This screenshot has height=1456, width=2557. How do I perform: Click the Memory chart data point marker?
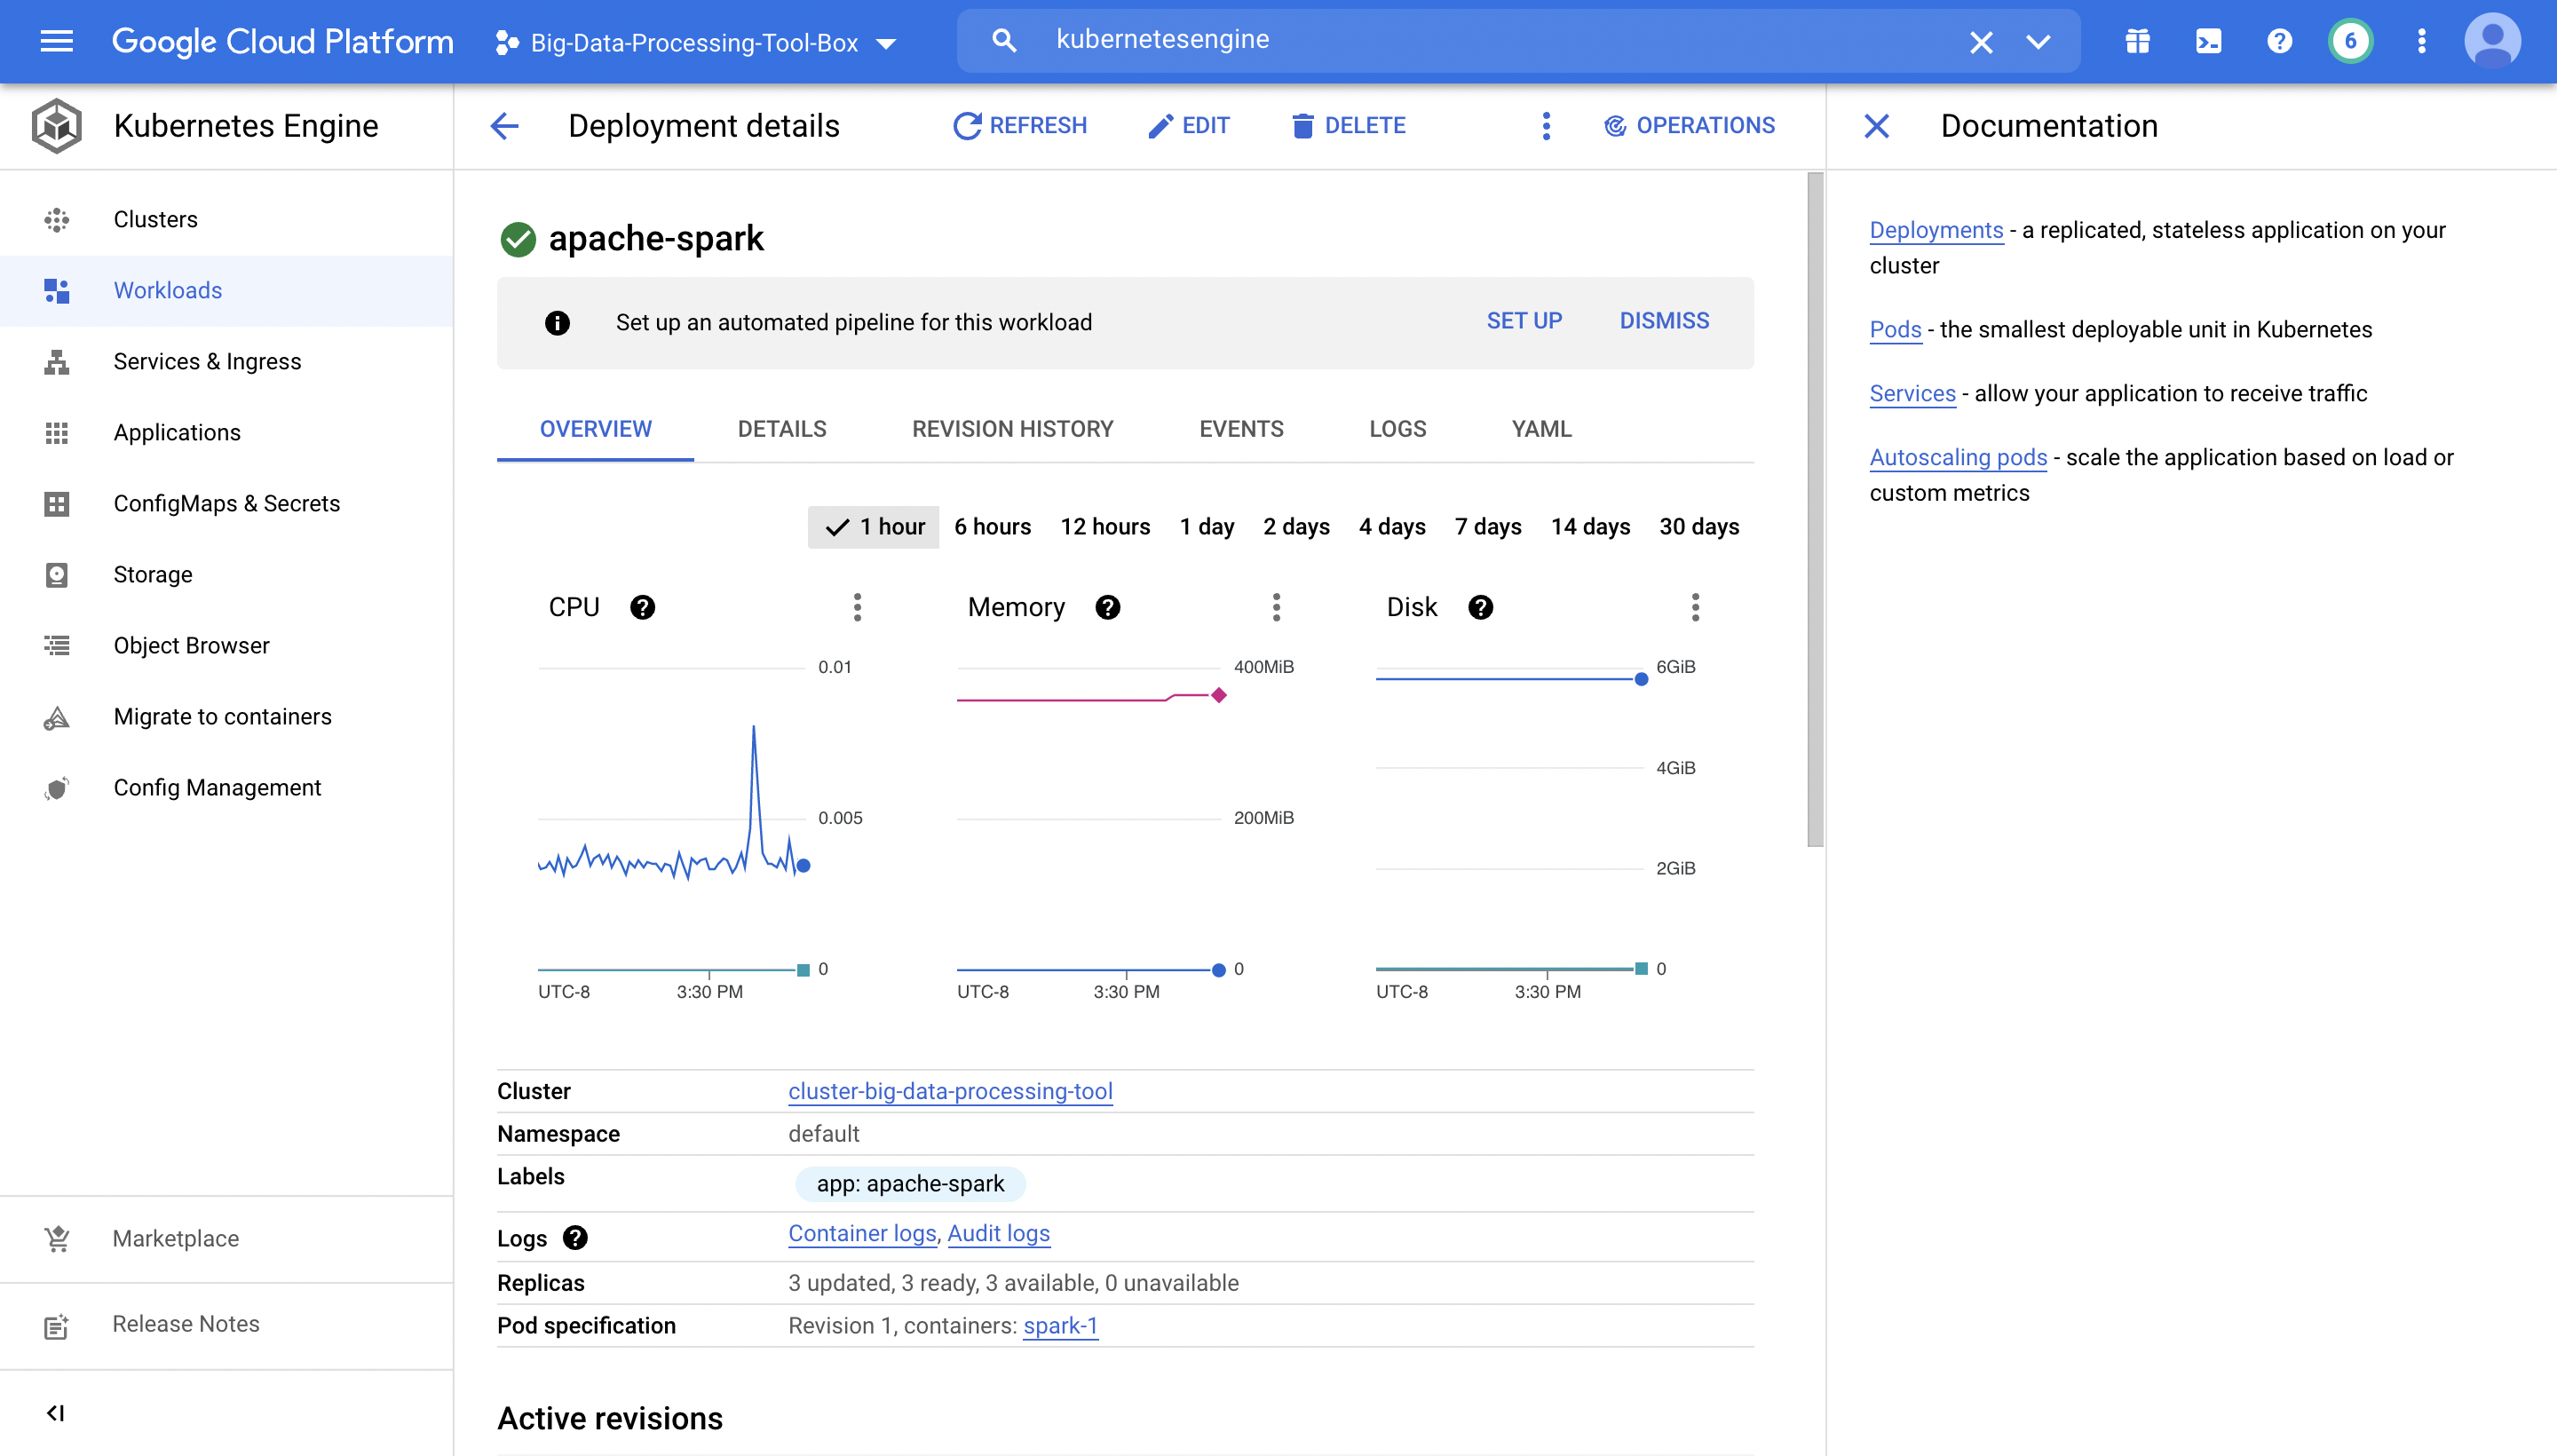[x=1218, y=696]
